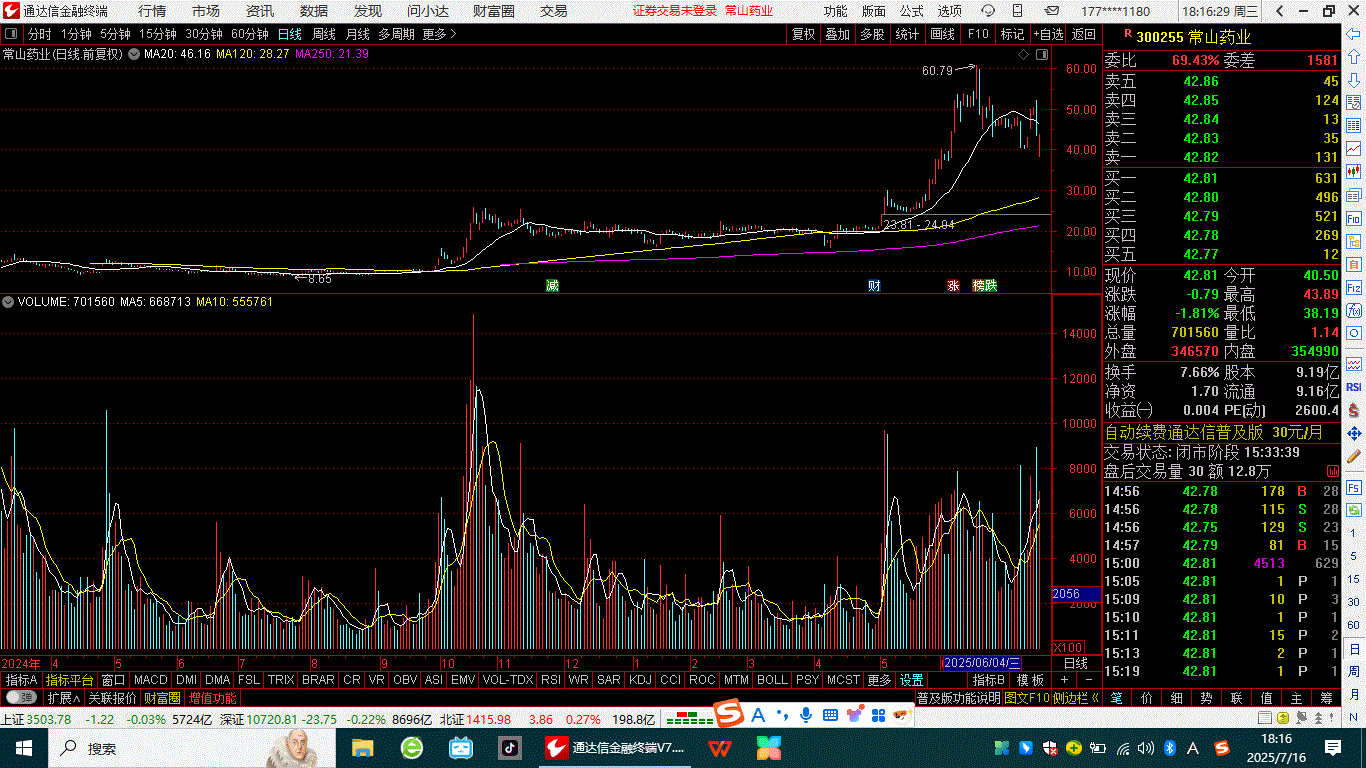Open the 数据 menu

point(314,11)
